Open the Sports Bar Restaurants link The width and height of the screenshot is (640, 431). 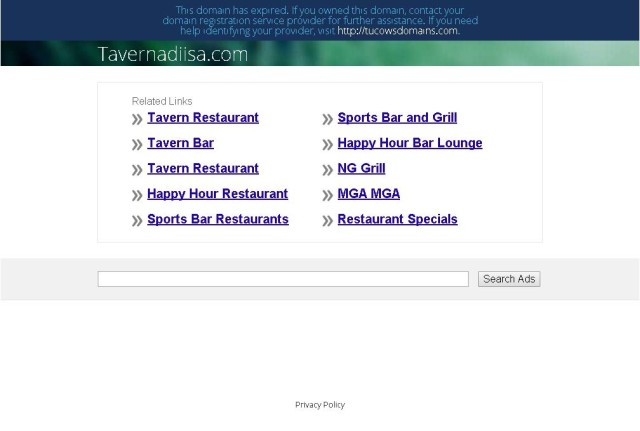pos(218,219)
